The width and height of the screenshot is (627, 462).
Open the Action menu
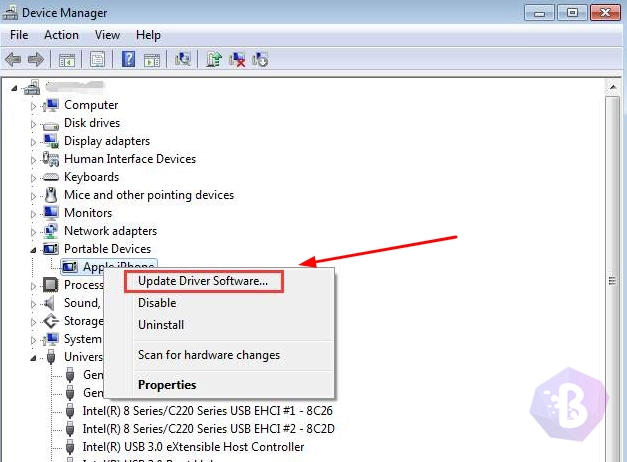(x=61, y=35)
